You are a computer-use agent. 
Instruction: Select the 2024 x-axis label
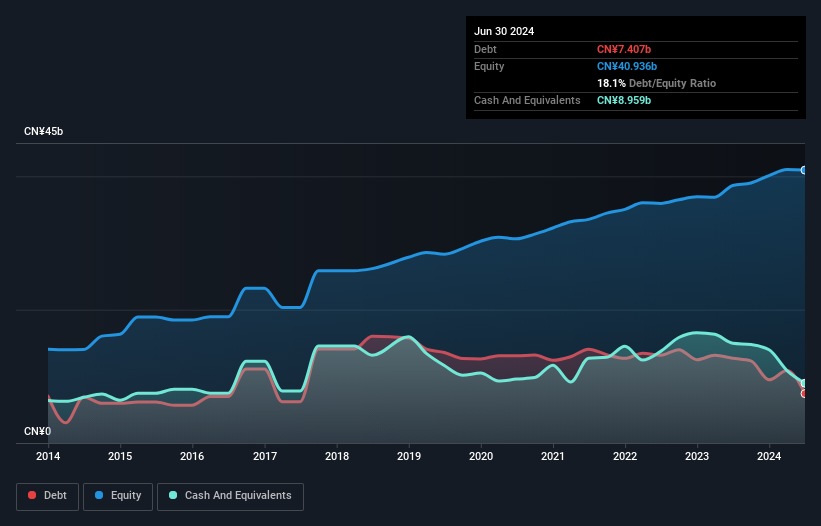769,456
